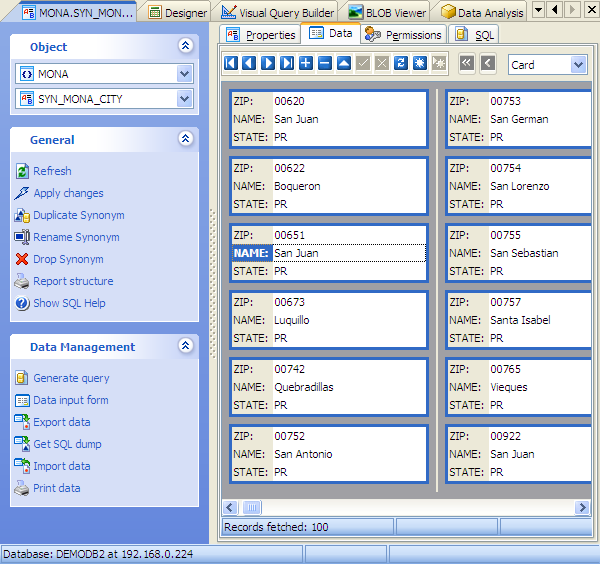This screenshot has width=600, height=564.
Task: Click the insert record plus icon
Action: 306,63
